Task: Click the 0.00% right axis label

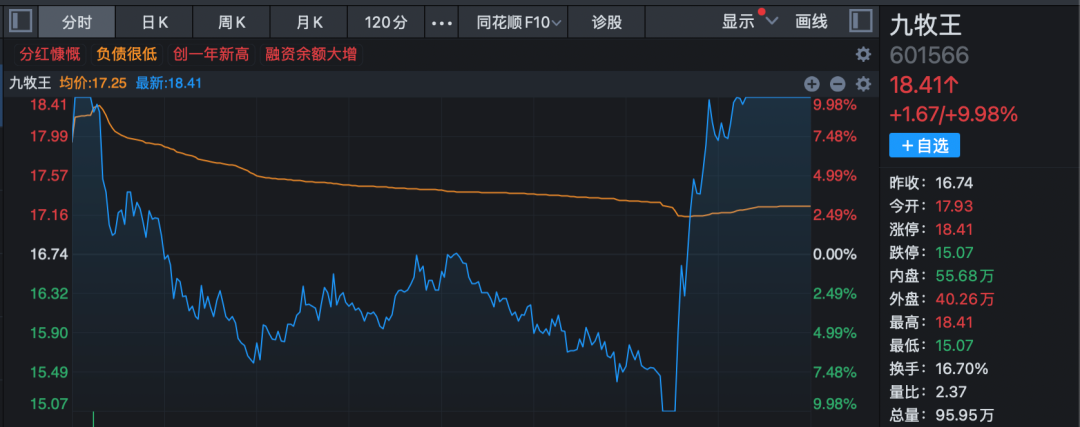Action: tap(835, 255)
